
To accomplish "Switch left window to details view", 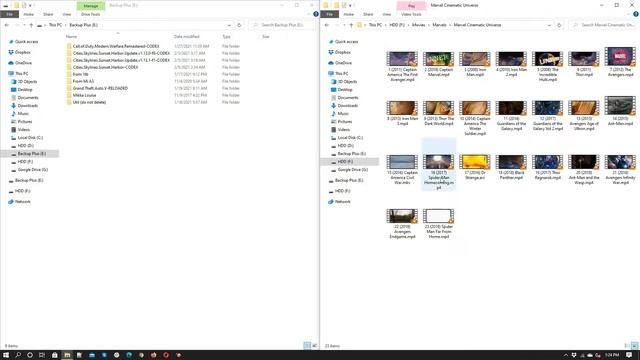I will pyautogui.click(x=307, y=346).
